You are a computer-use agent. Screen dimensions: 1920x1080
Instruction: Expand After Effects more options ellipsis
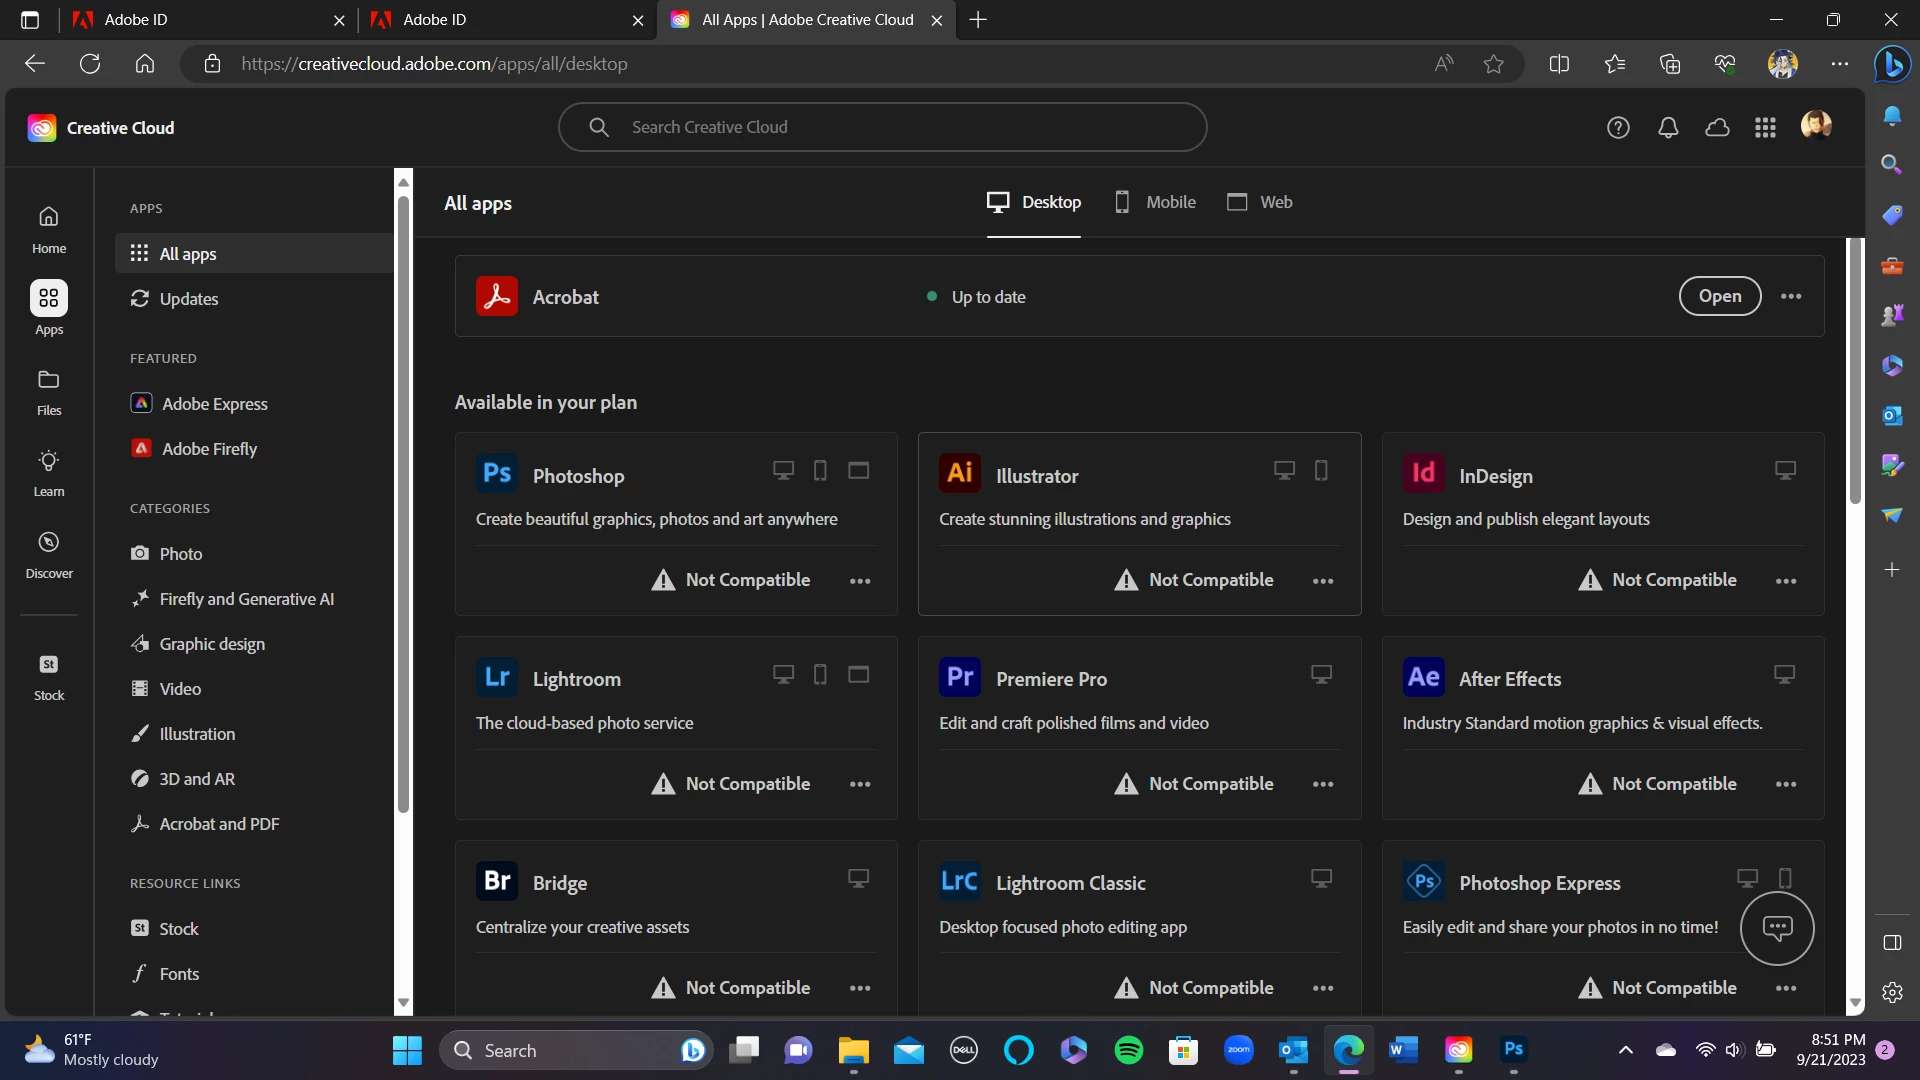pos(1786,785)
